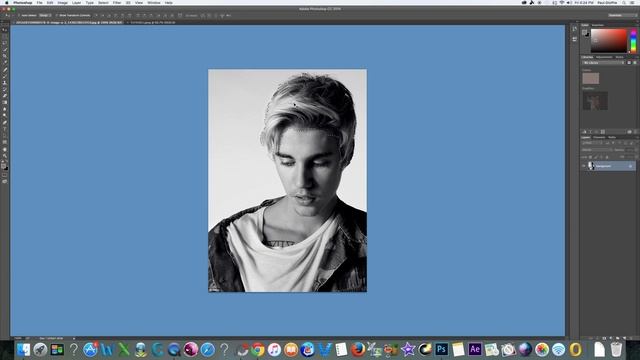
Task: Open After Effects from the Dock
Action: tap(475, 349)
